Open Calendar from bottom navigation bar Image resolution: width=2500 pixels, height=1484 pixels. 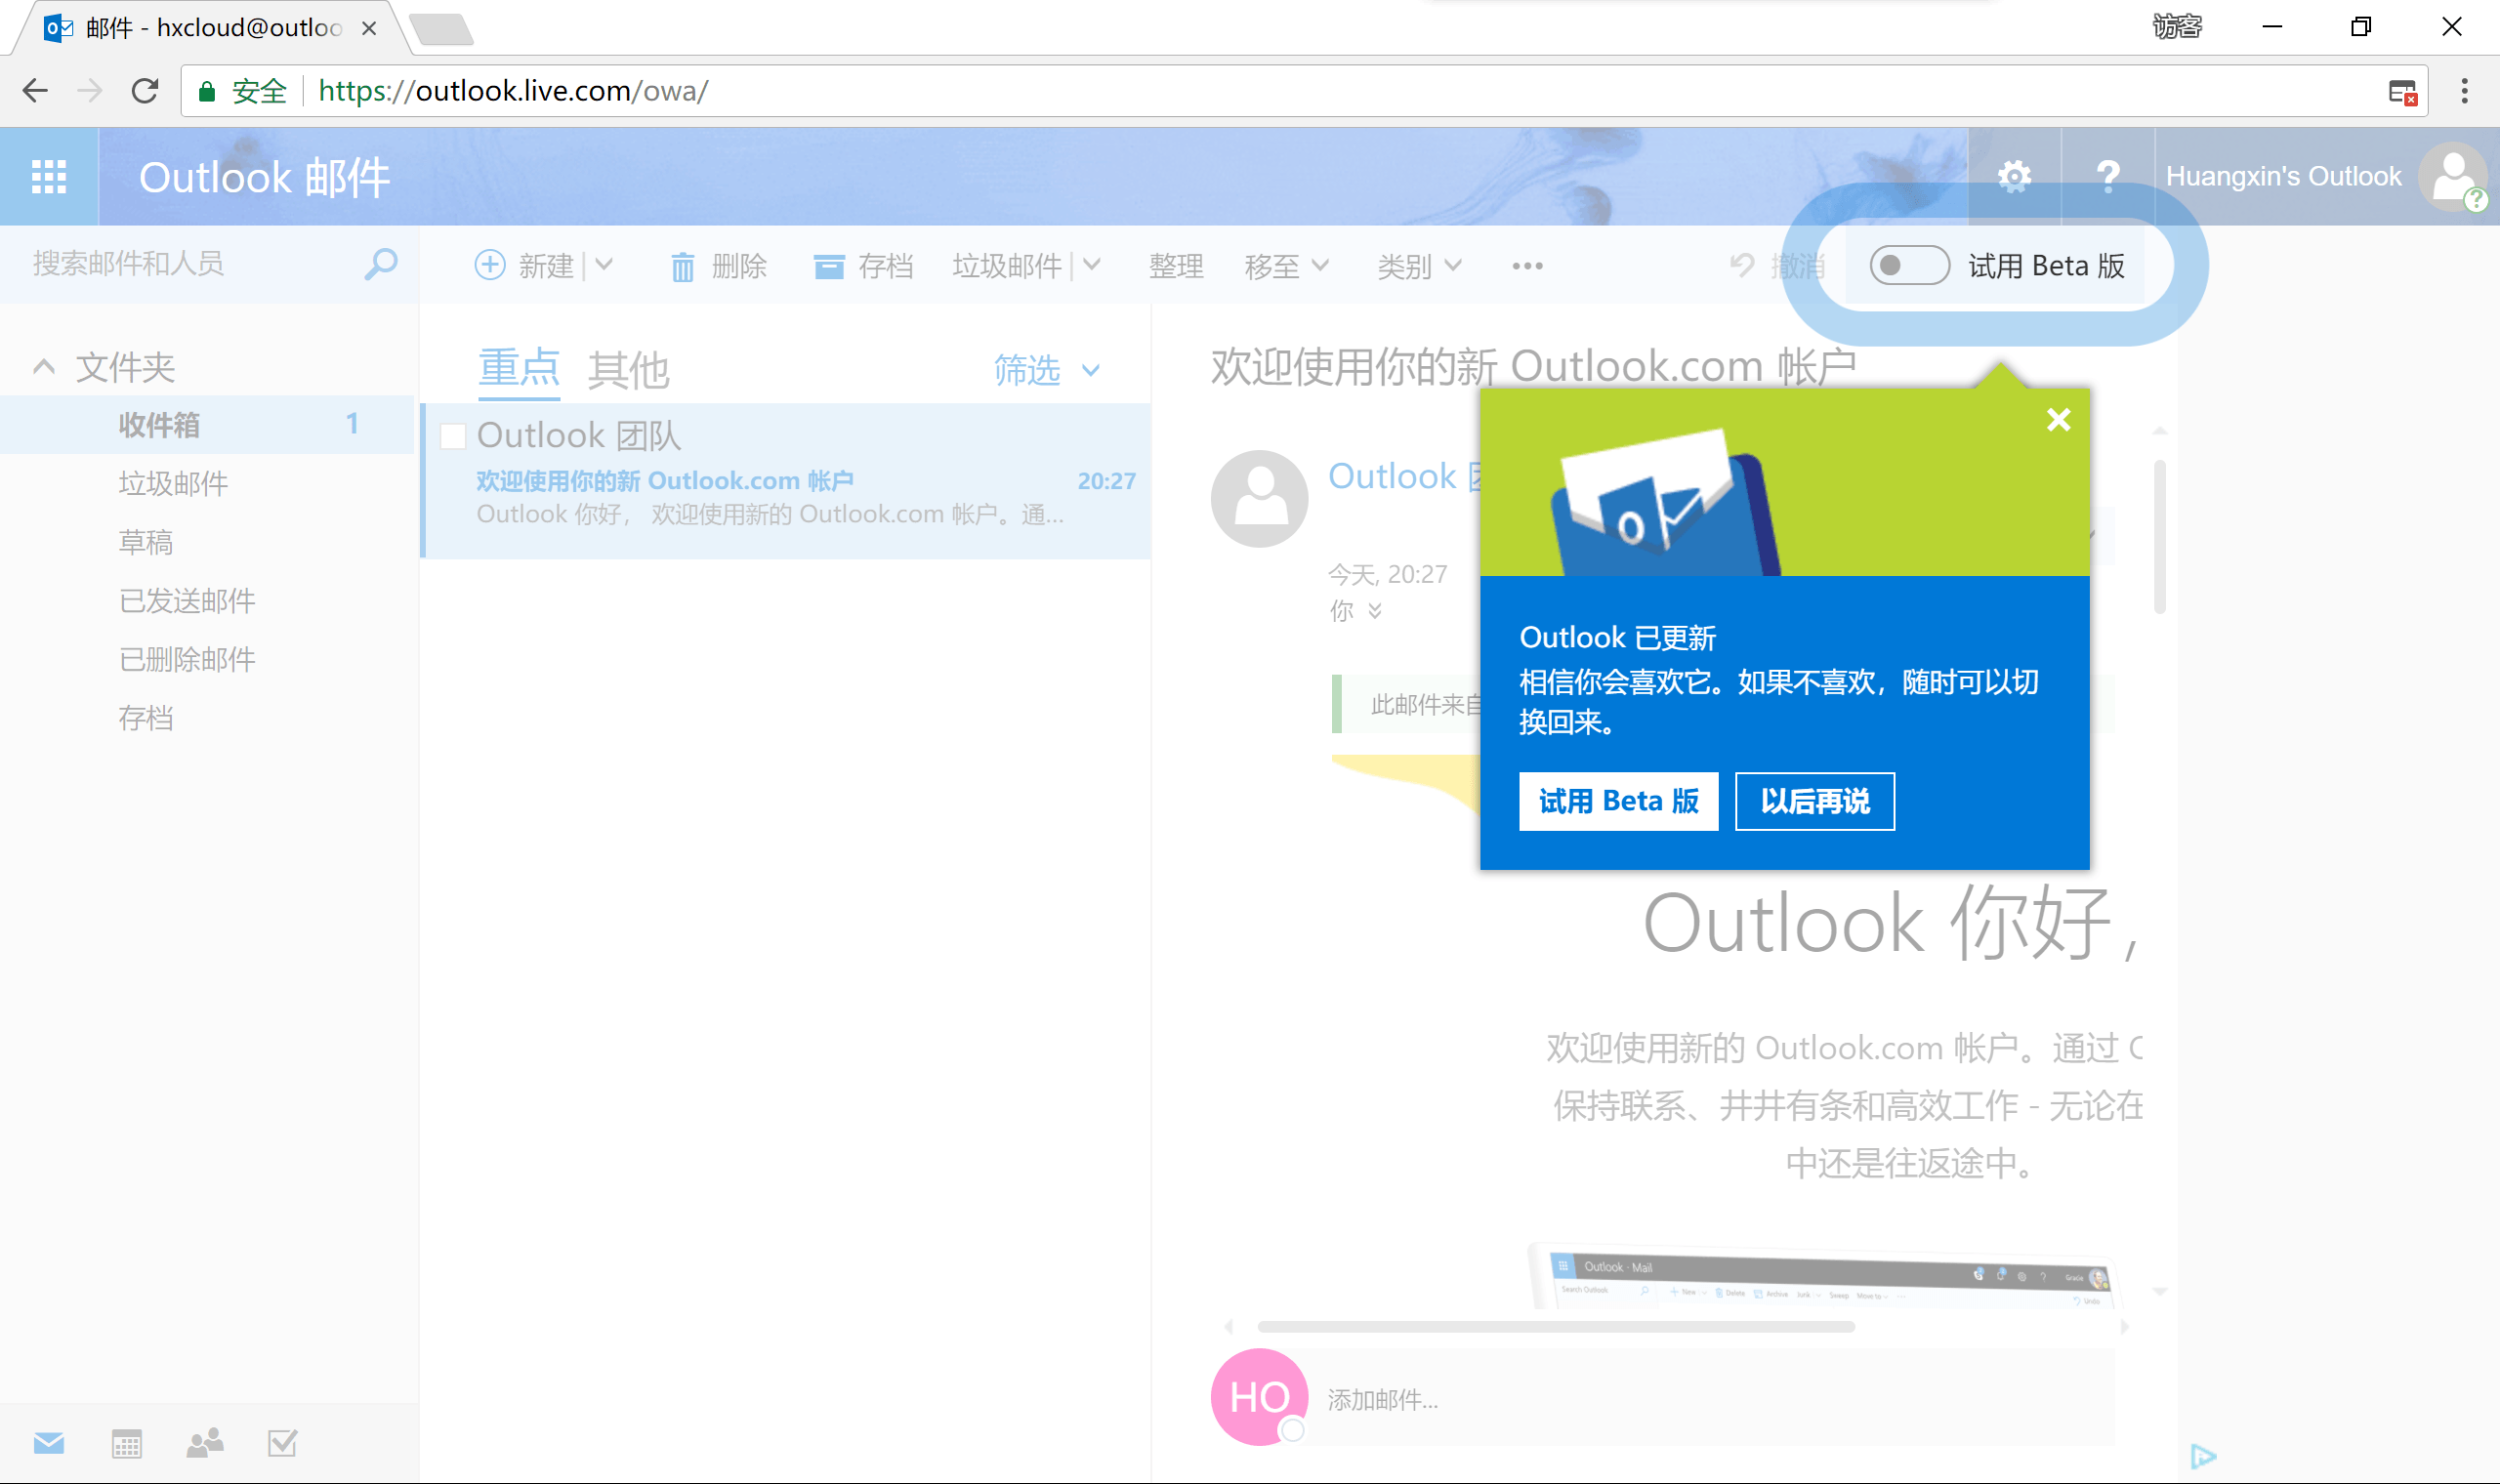126,1443
